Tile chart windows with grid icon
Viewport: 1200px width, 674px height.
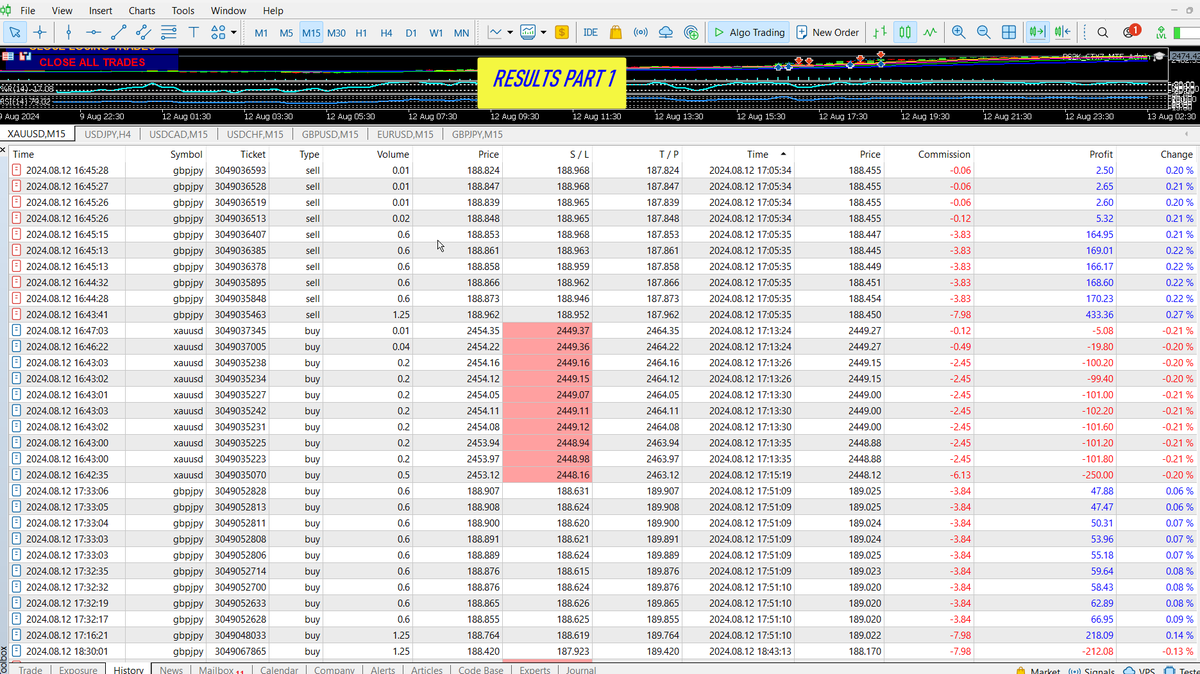[x=1009, y=32]
